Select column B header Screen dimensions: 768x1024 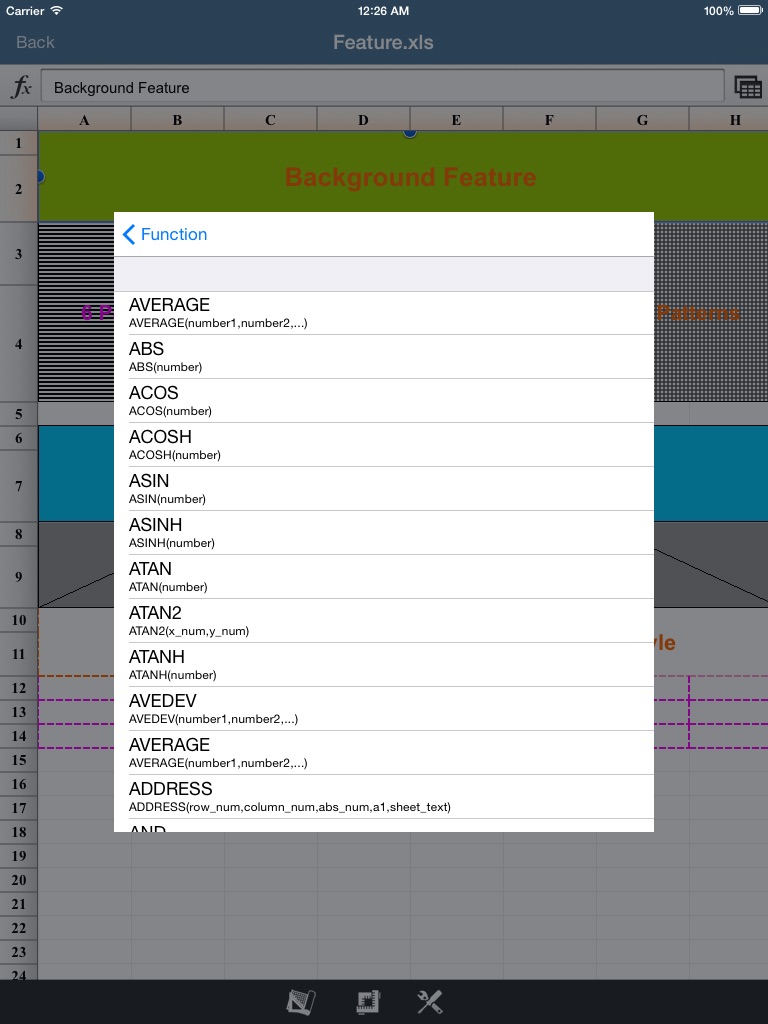177,120
